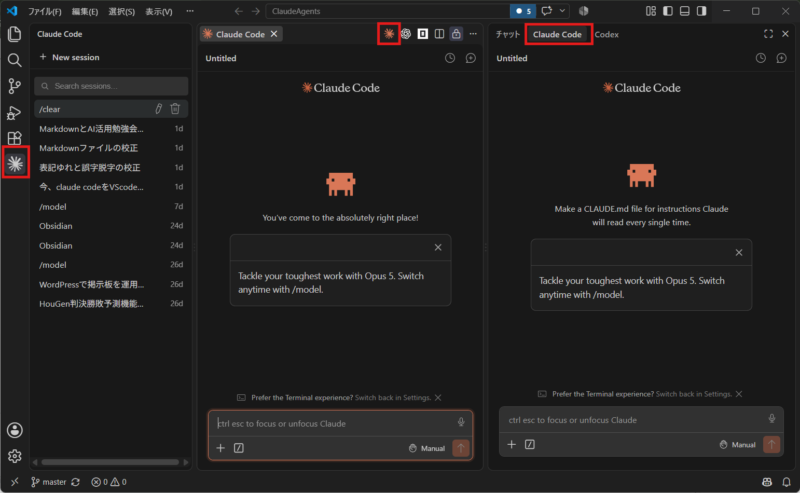Open the Markdownファイルの校正 session
Viewport: 800px width, 493px height.
(x=111, y=148)
